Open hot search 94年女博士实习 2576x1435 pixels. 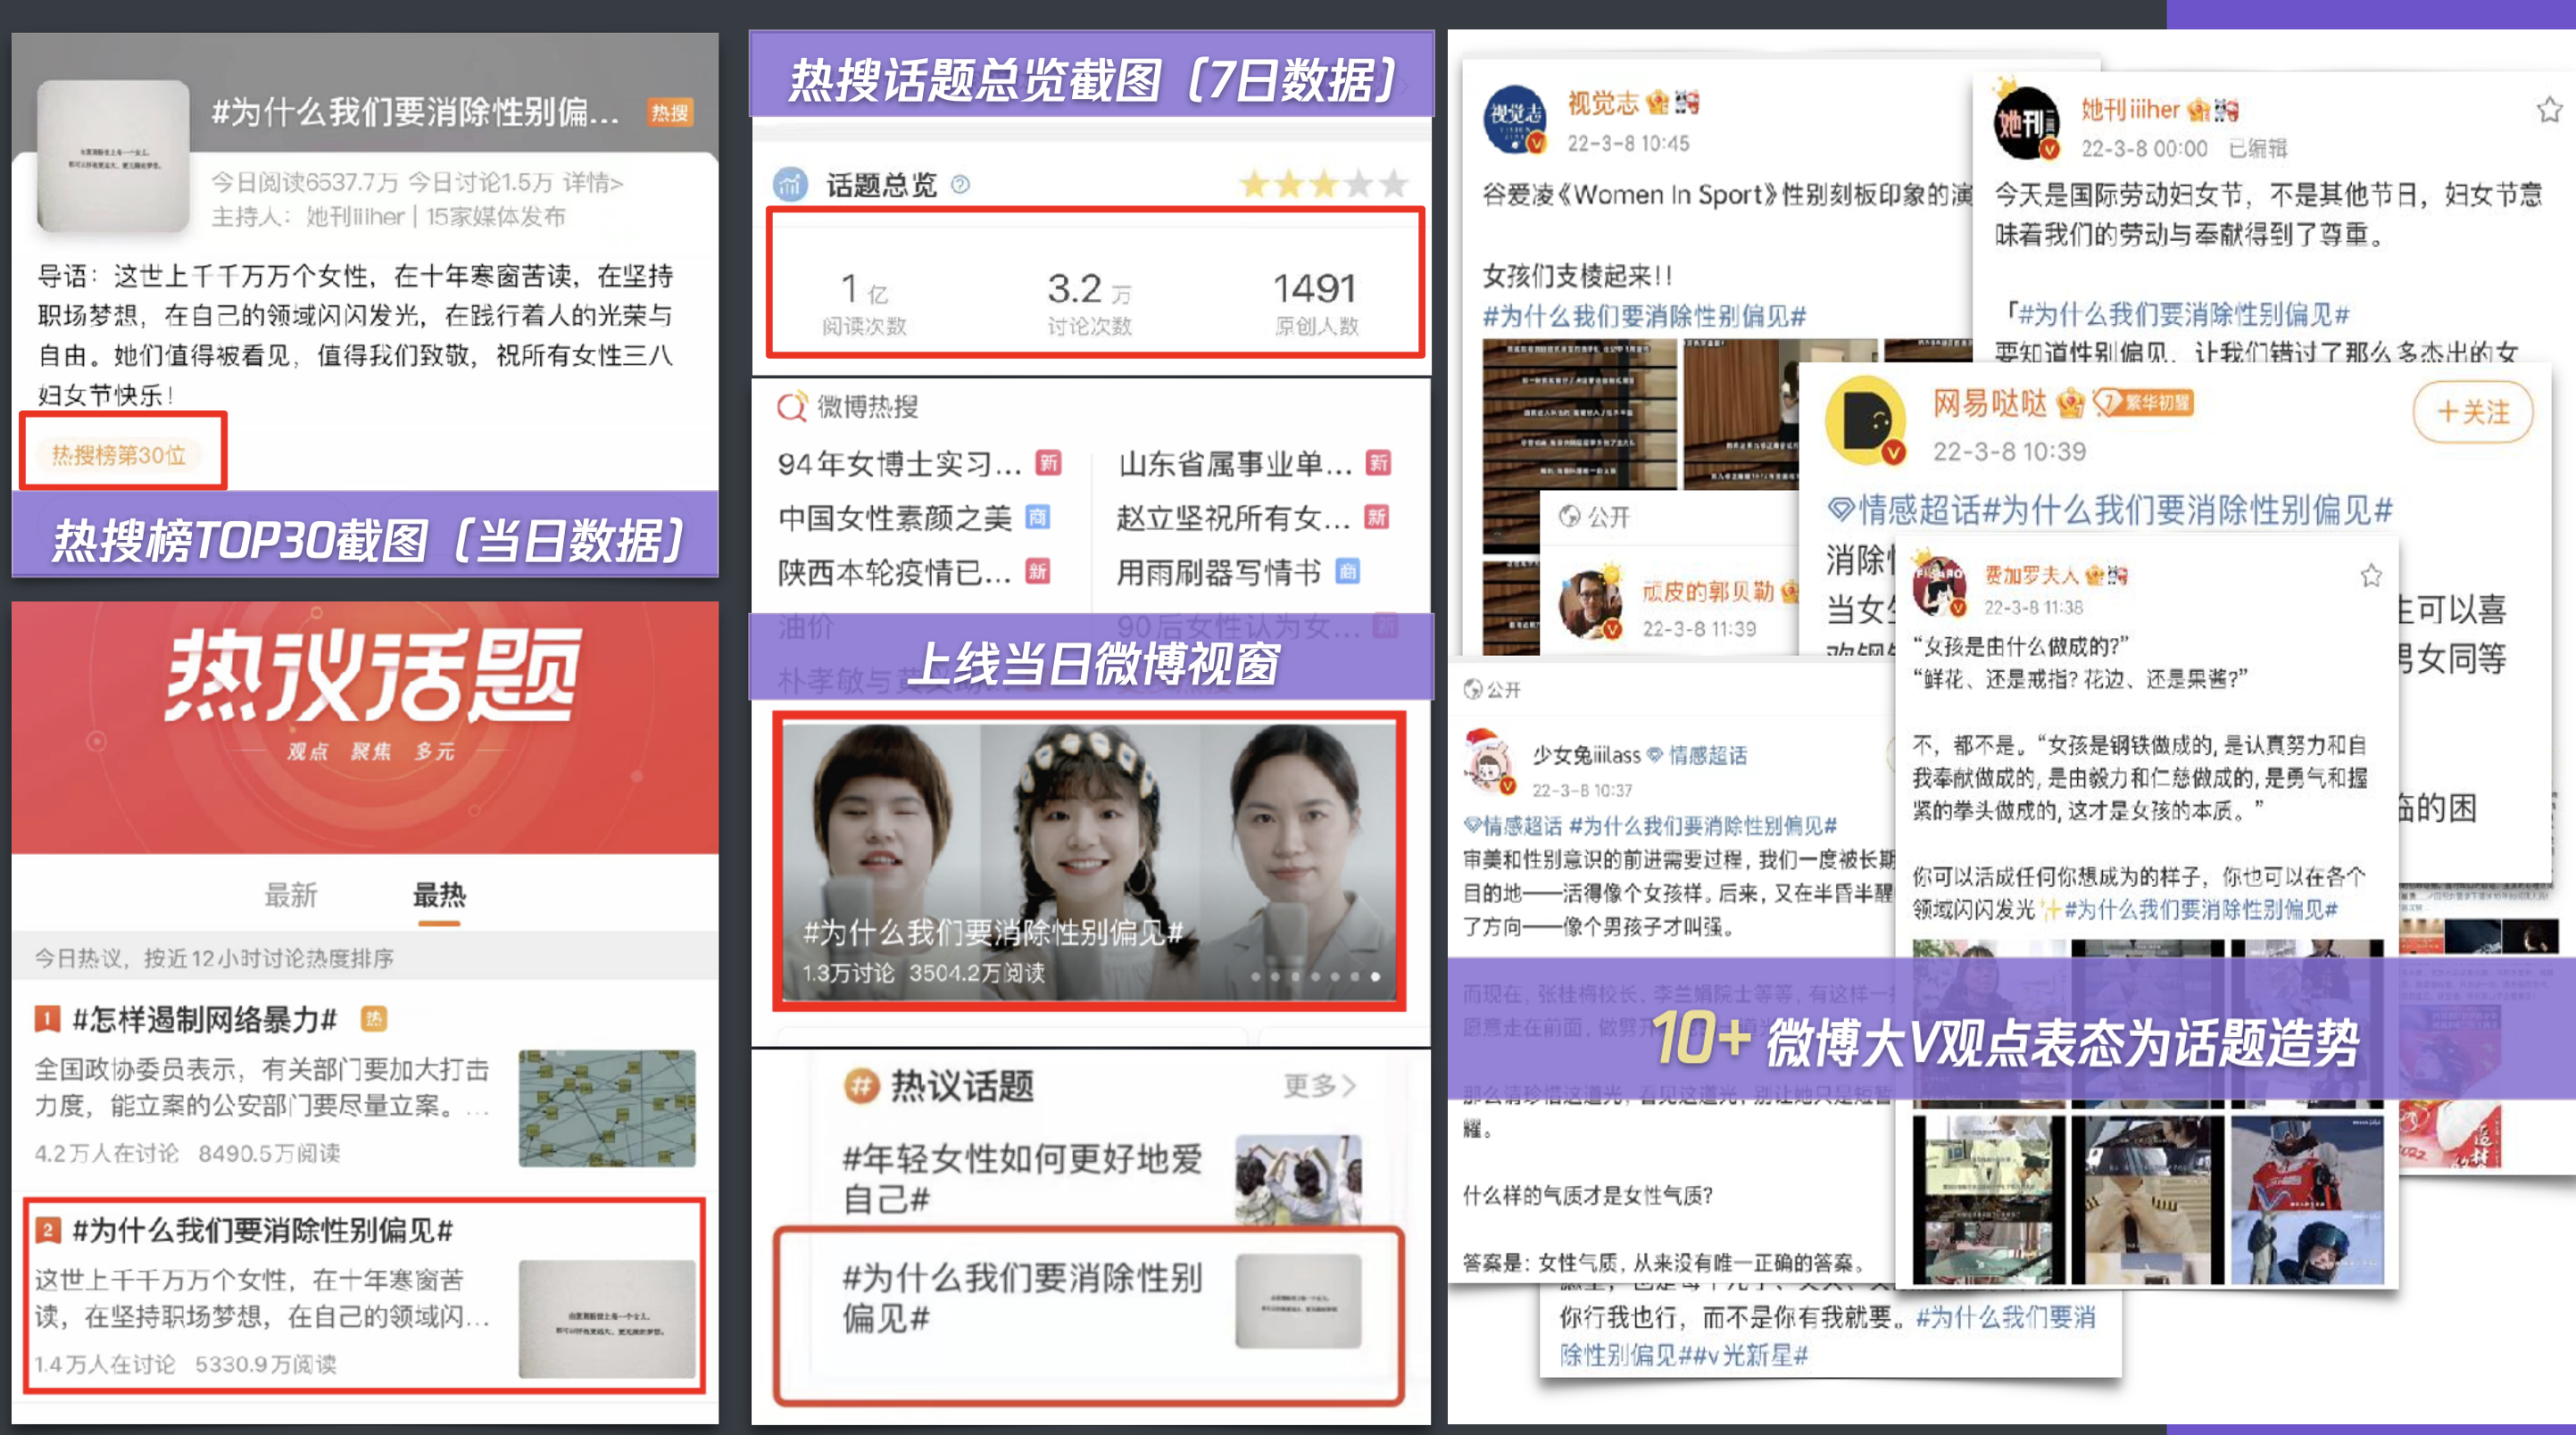point(899,463)
